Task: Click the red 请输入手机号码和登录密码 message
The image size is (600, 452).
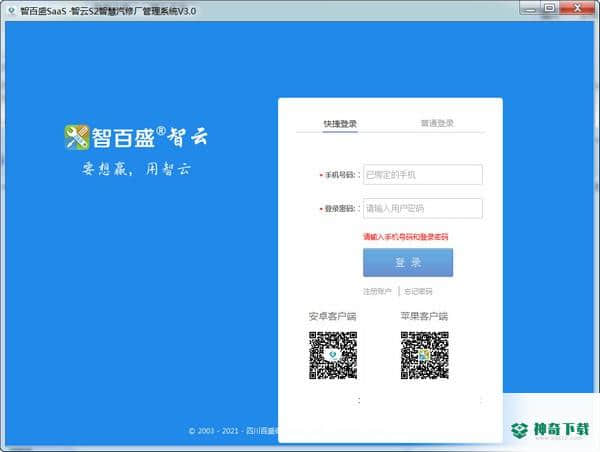Action: point(406,237)
